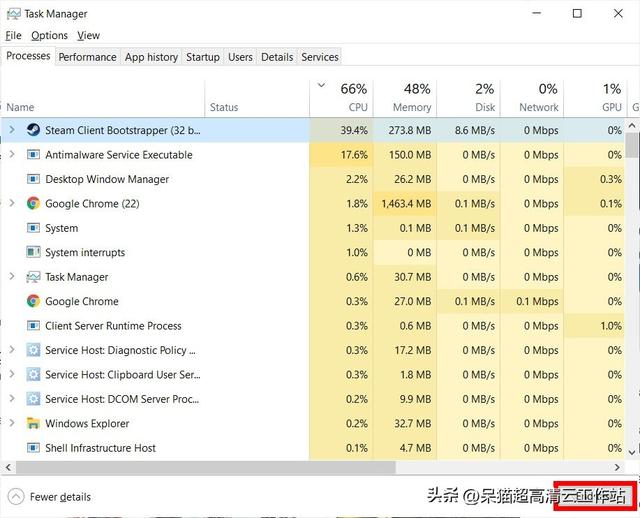640x518 pixels.
Task: Click the vertical scrollbar thumb
Action: [x=632, y=145]
